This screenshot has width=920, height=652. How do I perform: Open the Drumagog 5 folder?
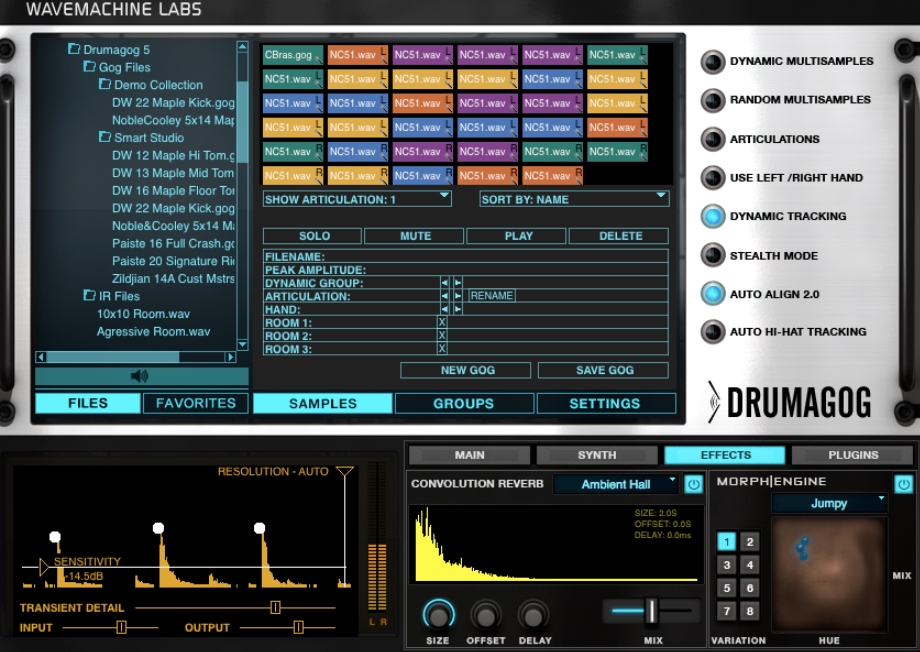[x=109, y=49]
